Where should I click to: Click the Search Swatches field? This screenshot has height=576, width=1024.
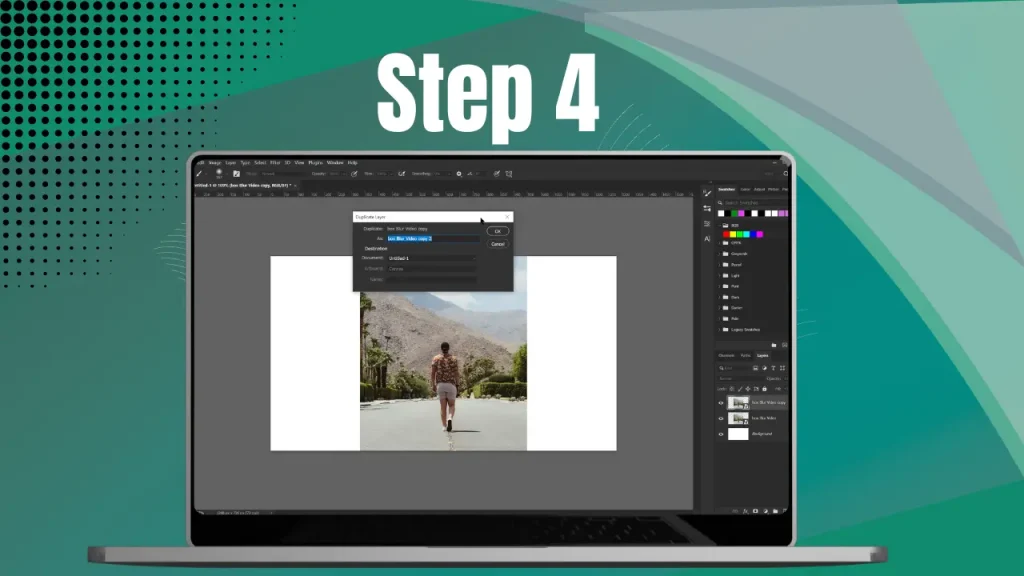(x=753, y=203)
